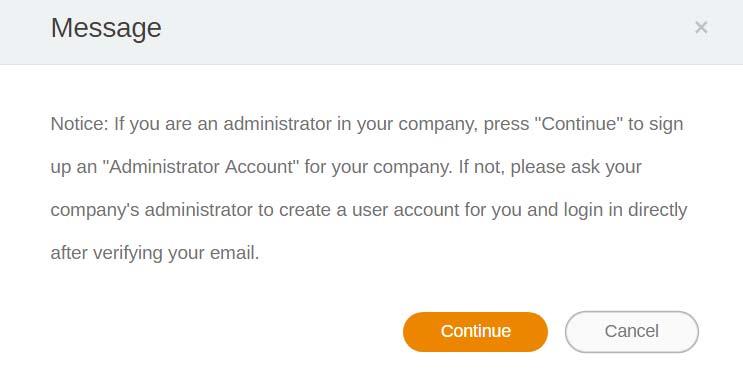Click "after verifying your email." line

point(155,253)
